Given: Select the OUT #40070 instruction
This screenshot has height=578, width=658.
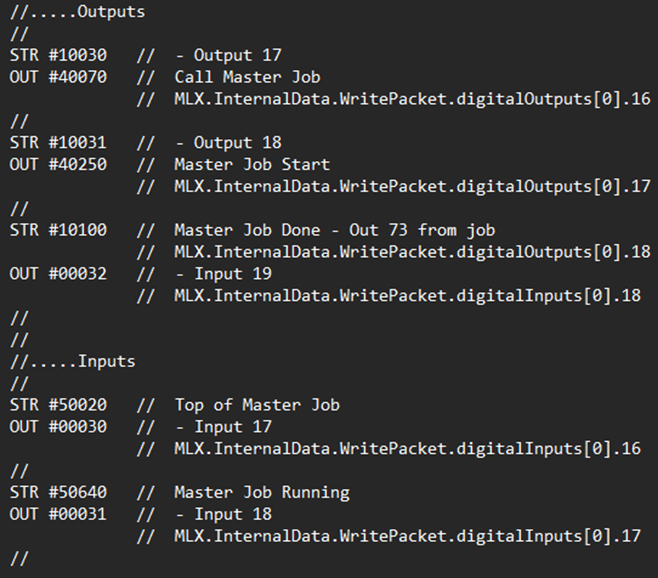Looking at the screenshot, I should tap(58, 77).
